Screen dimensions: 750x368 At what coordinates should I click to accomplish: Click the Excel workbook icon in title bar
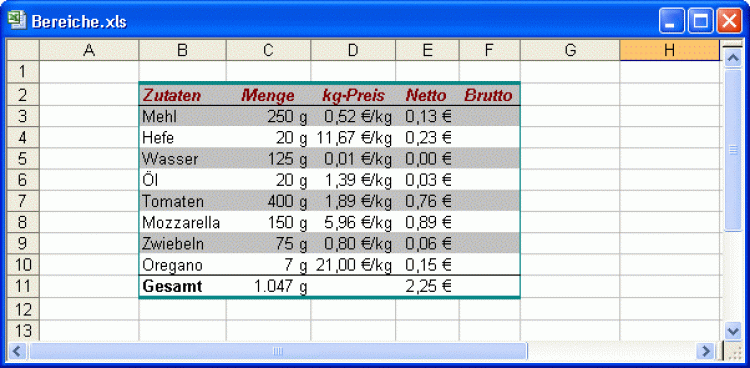[17, 21]
